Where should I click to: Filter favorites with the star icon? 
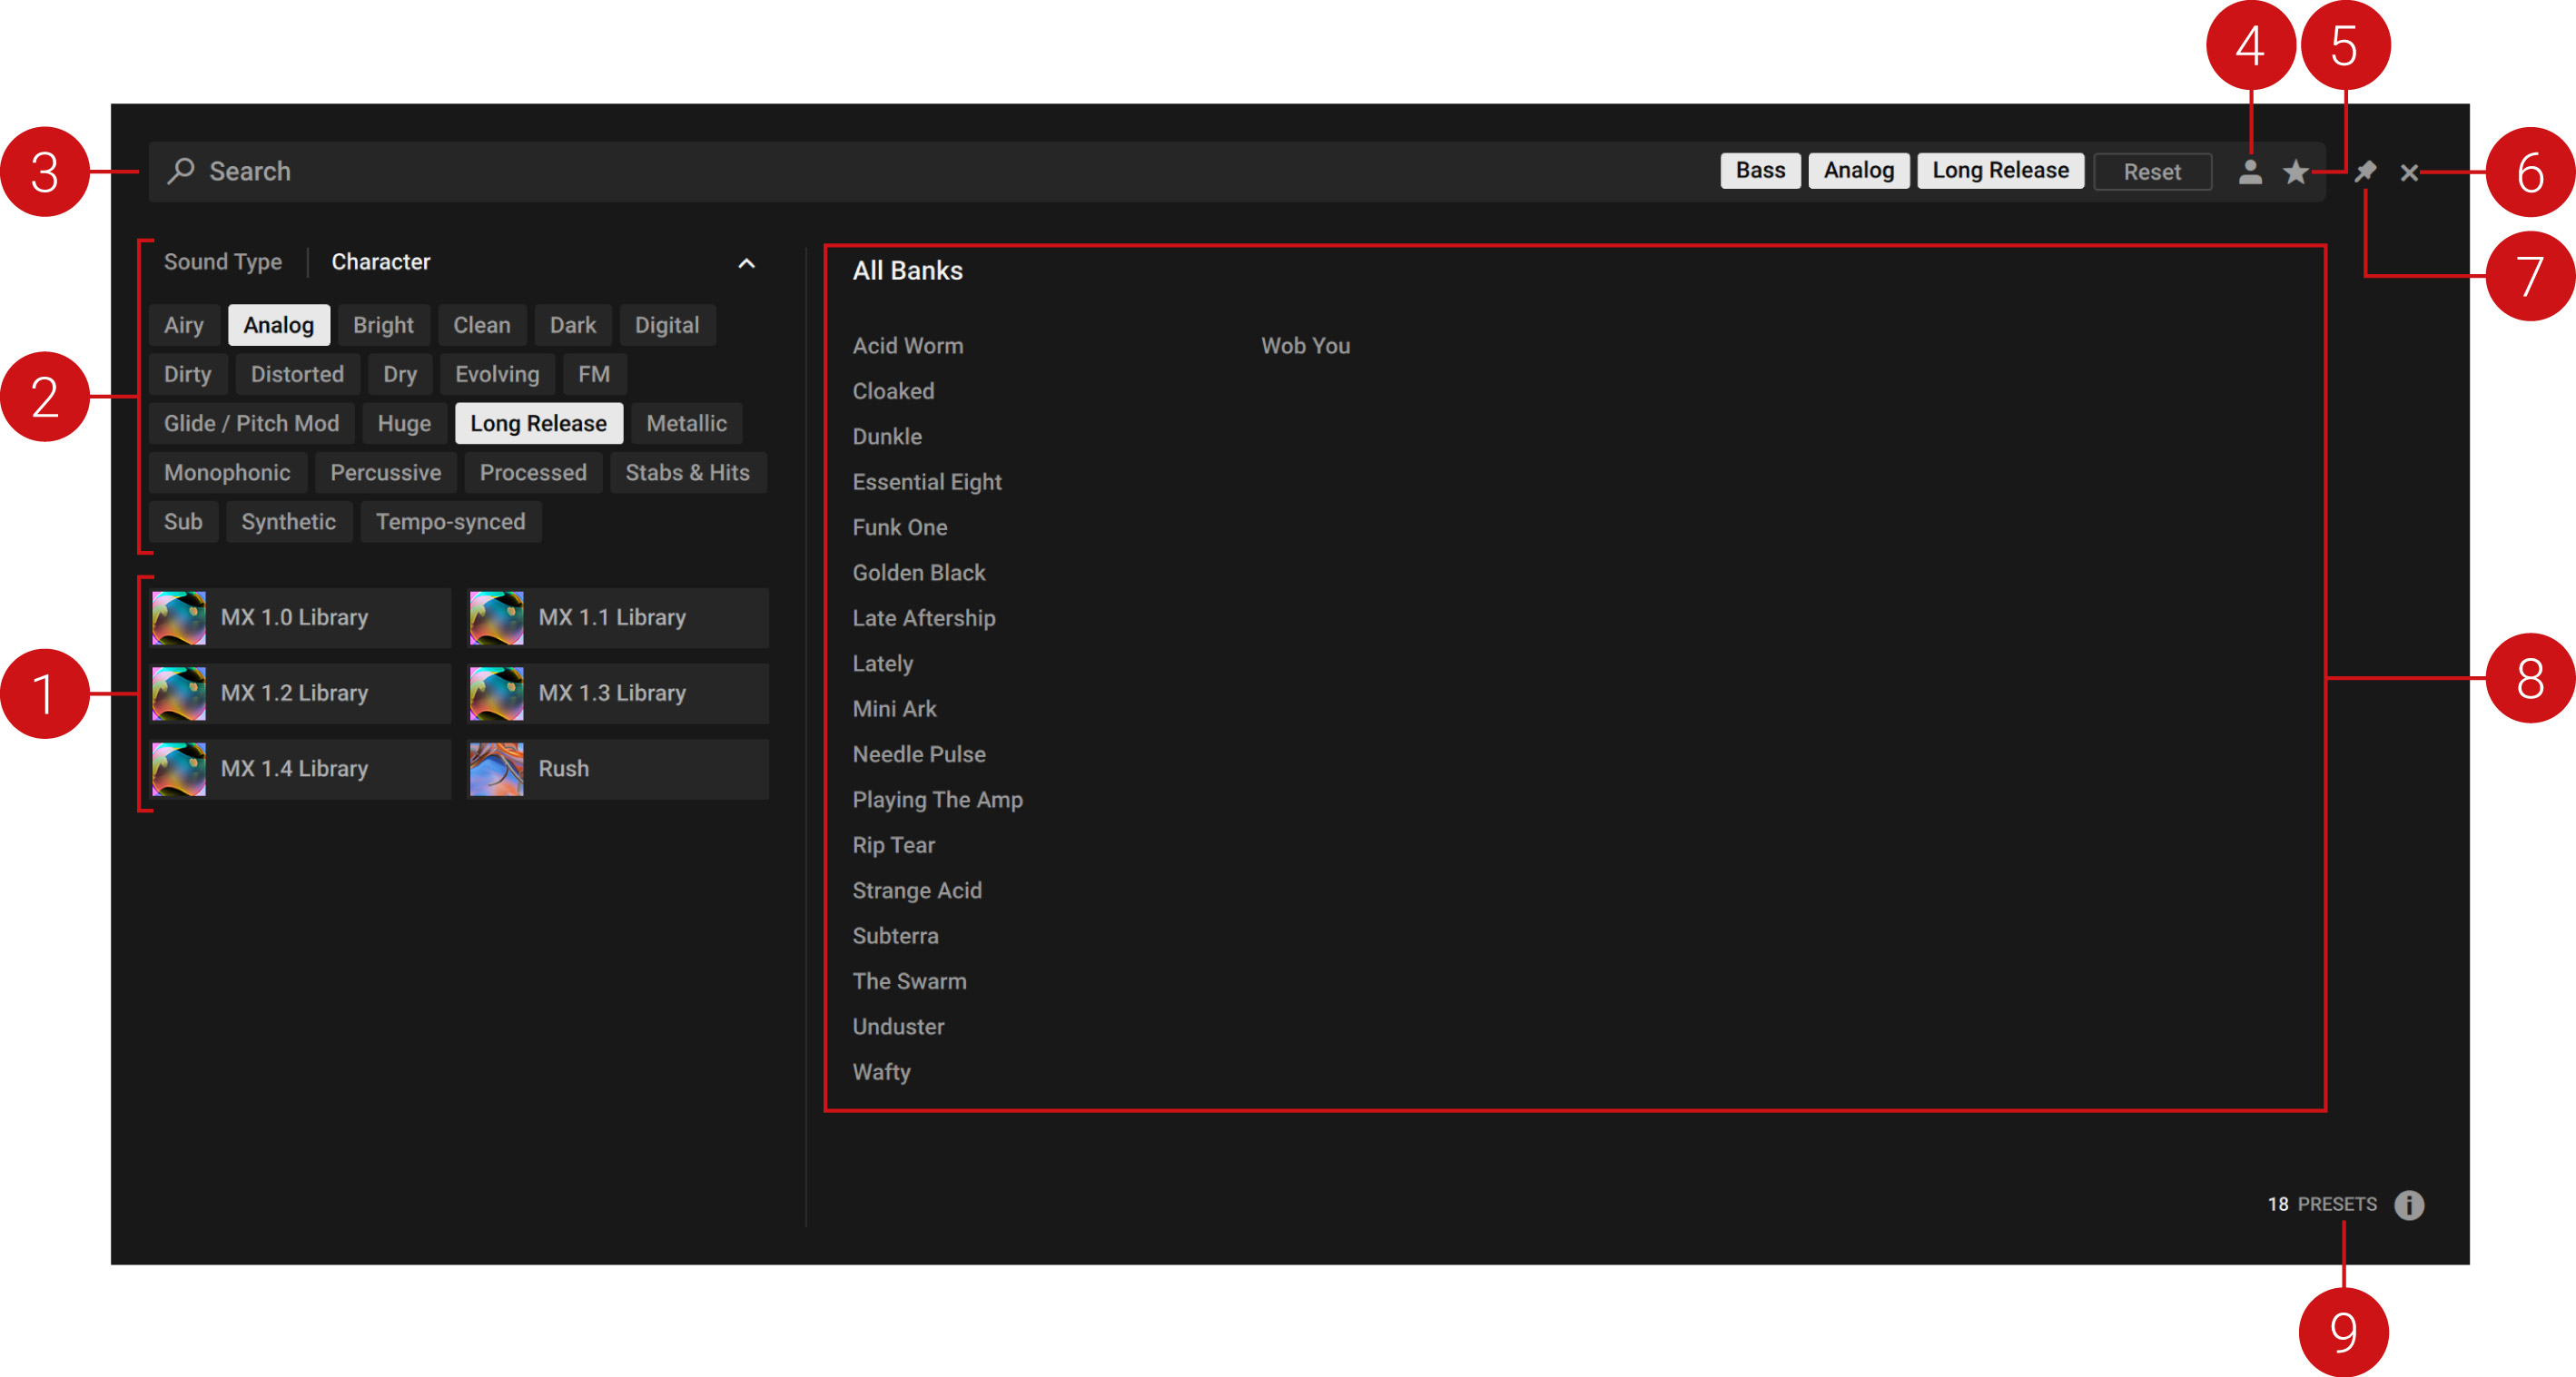[x=2295, y=172]
